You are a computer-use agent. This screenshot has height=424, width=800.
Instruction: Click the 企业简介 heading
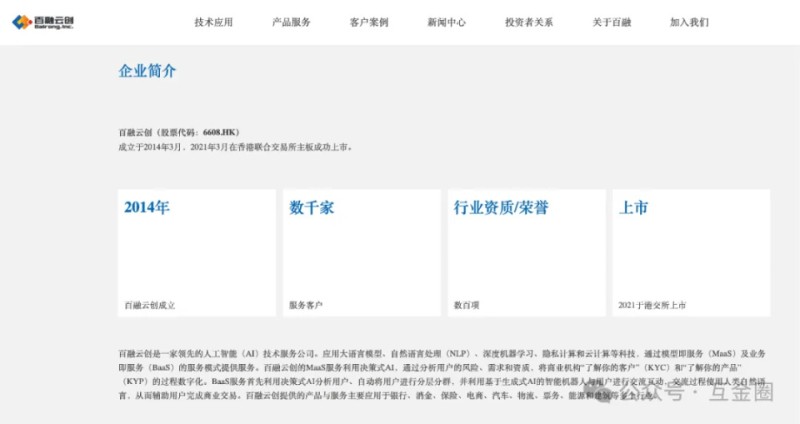147,71
